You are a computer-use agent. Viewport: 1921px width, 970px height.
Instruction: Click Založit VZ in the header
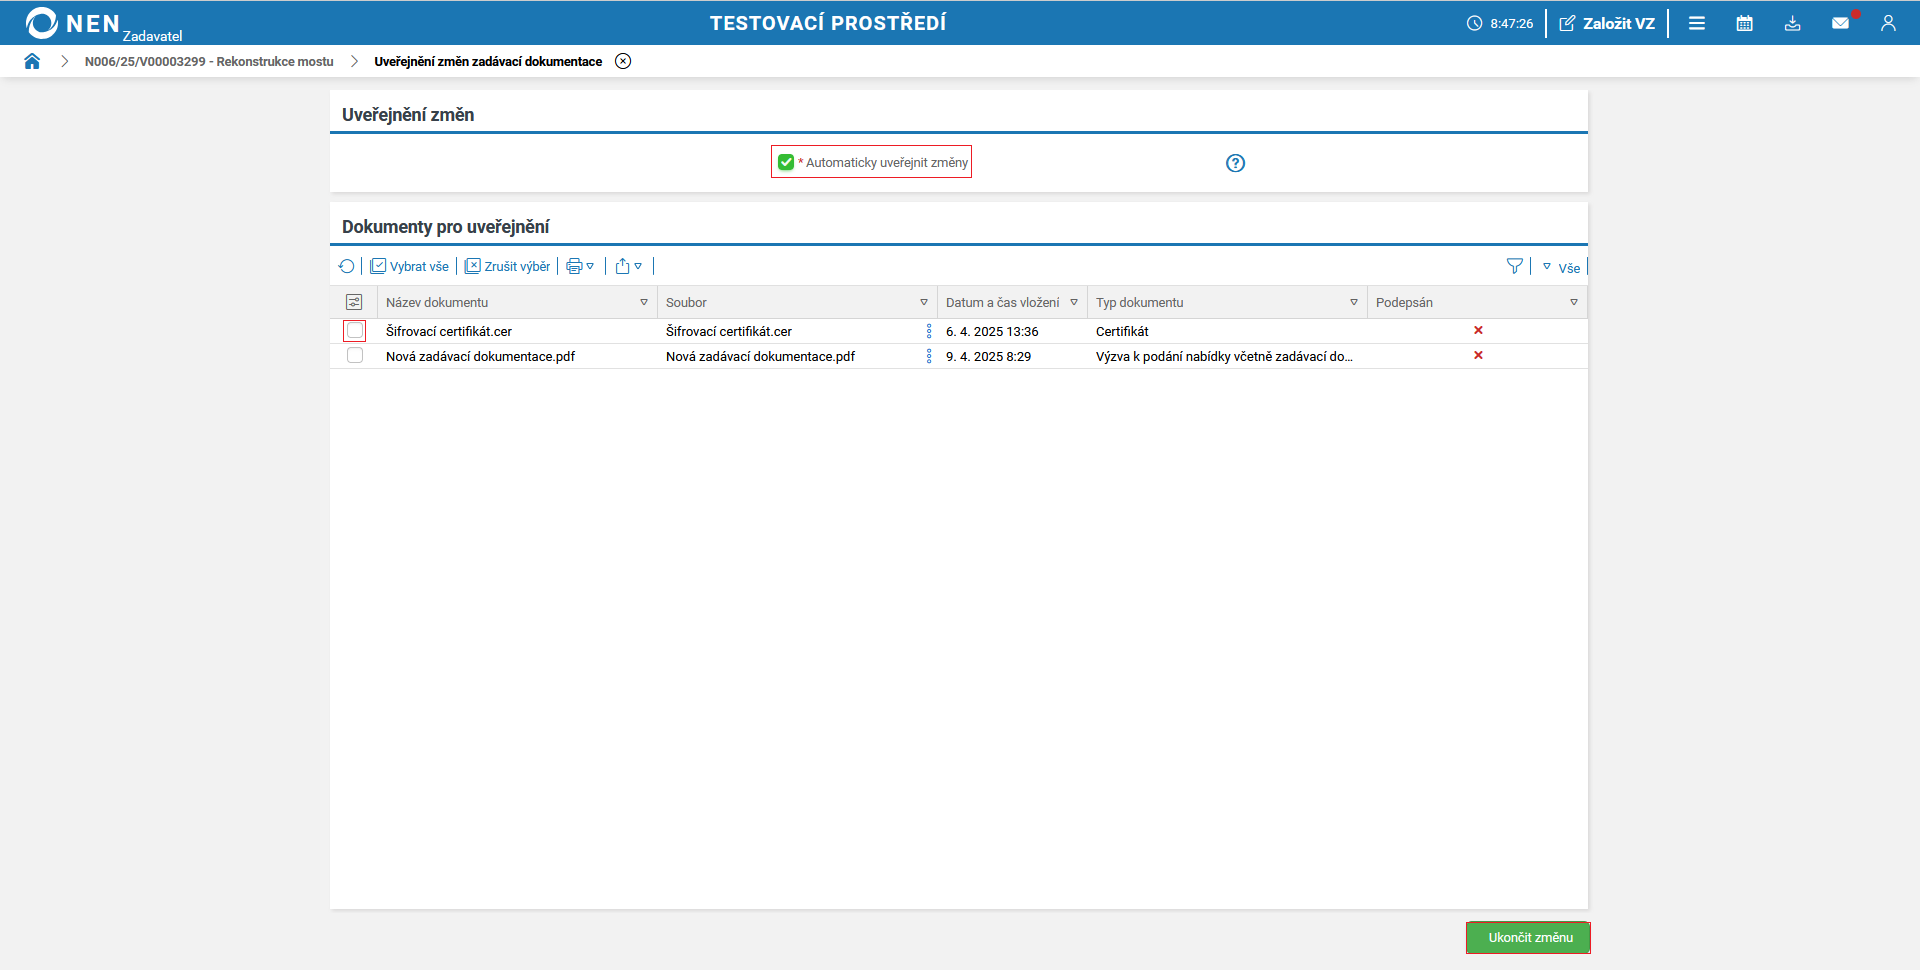coord(1607,23)
